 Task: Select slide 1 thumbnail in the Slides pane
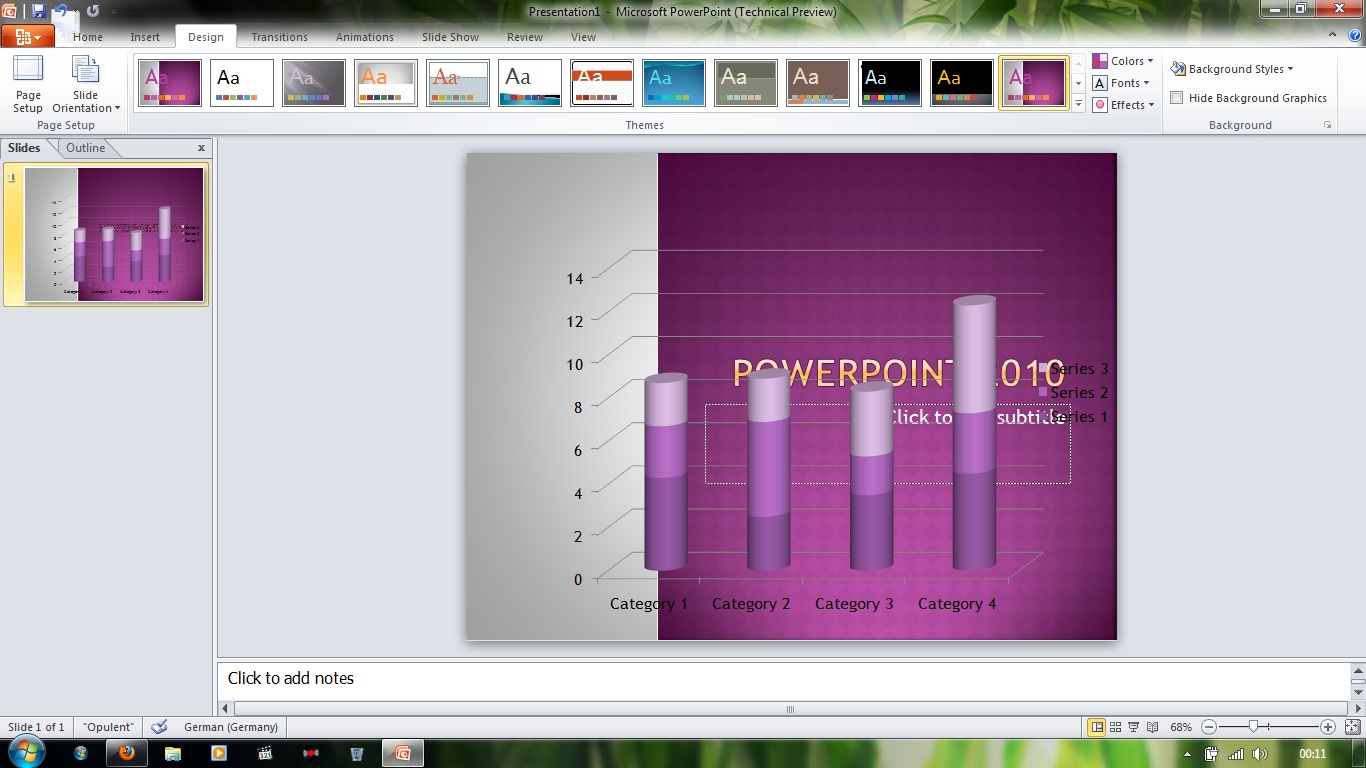114,234
